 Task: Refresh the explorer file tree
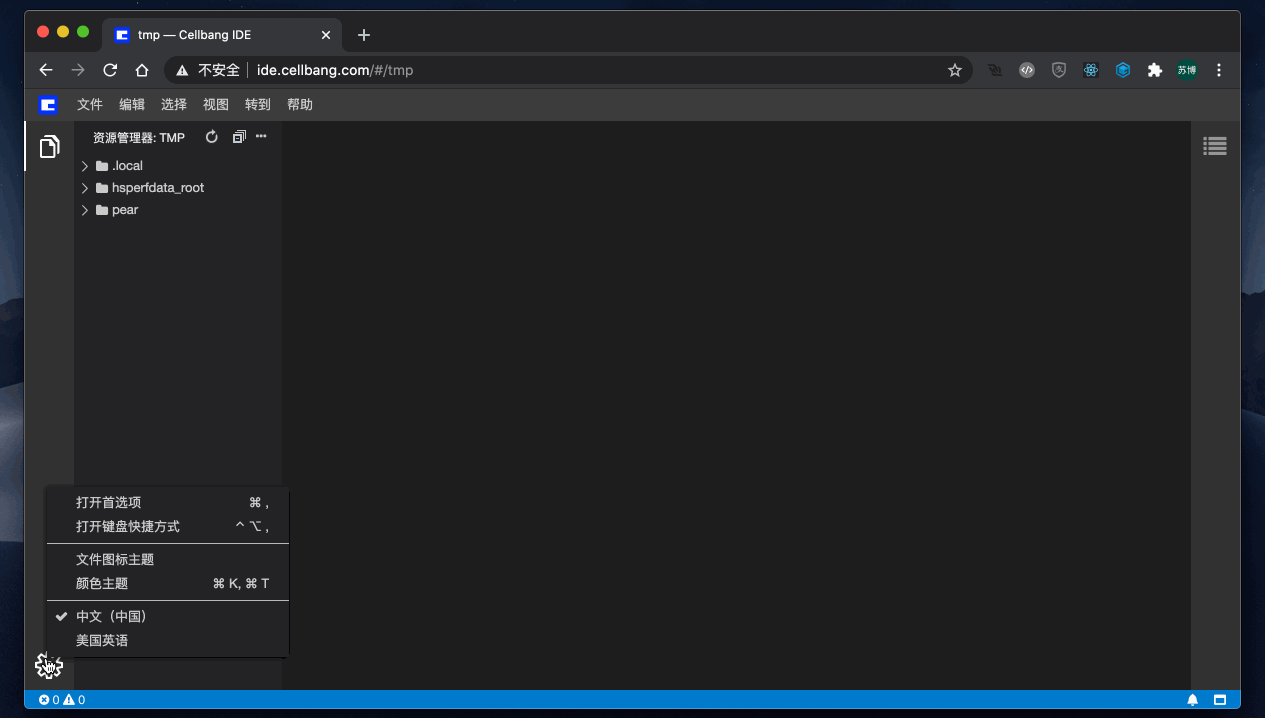[x=211, y=137]
